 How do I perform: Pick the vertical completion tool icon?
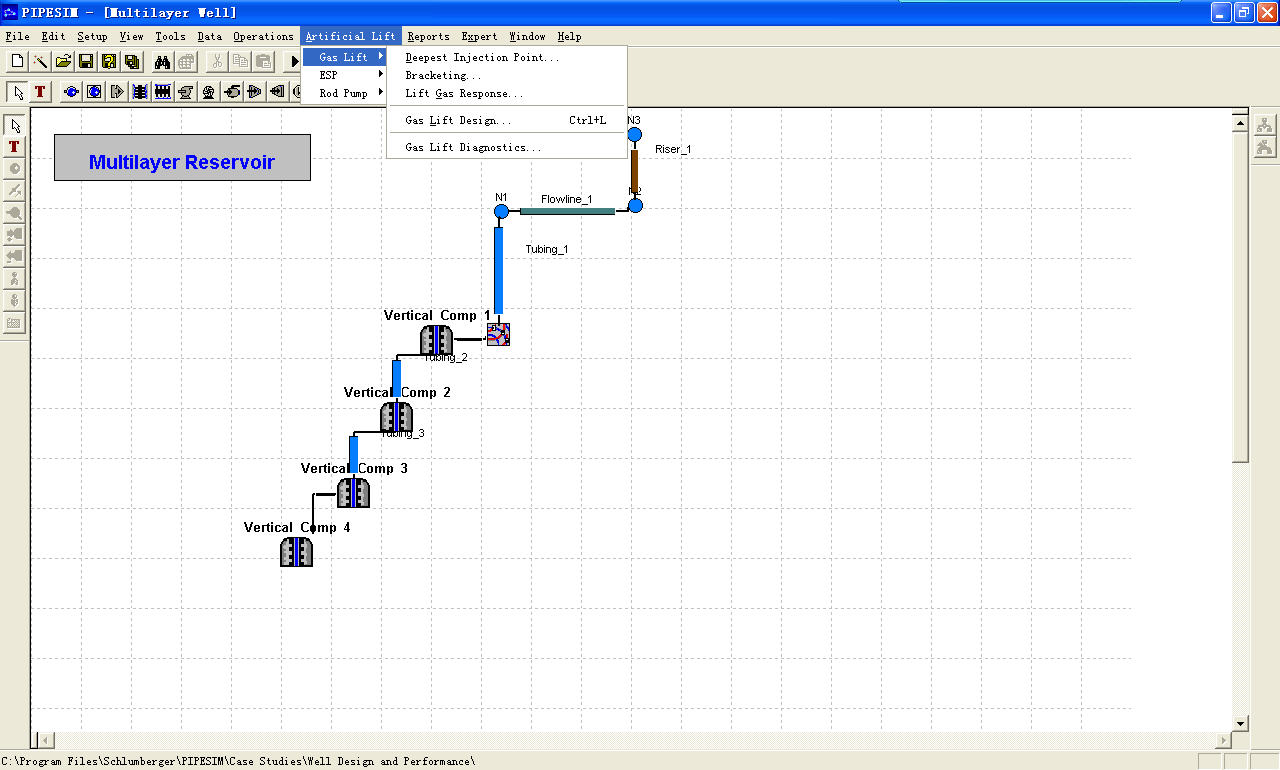[140, 92]
